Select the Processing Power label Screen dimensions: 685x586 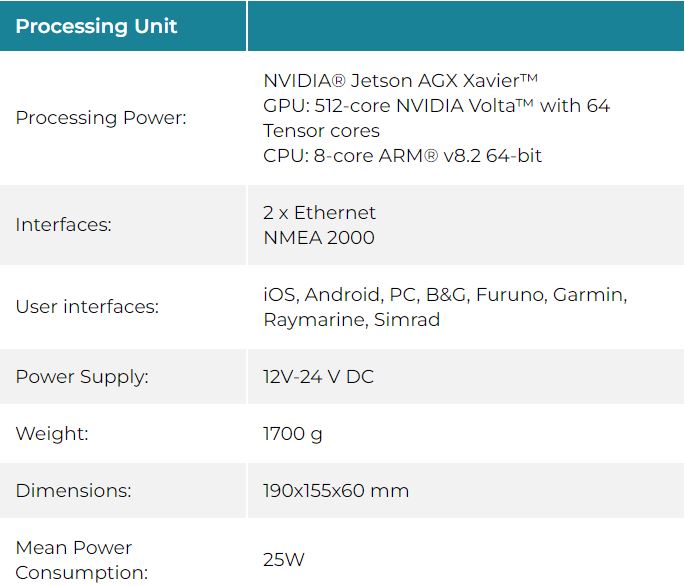click(x=101, y=118)
